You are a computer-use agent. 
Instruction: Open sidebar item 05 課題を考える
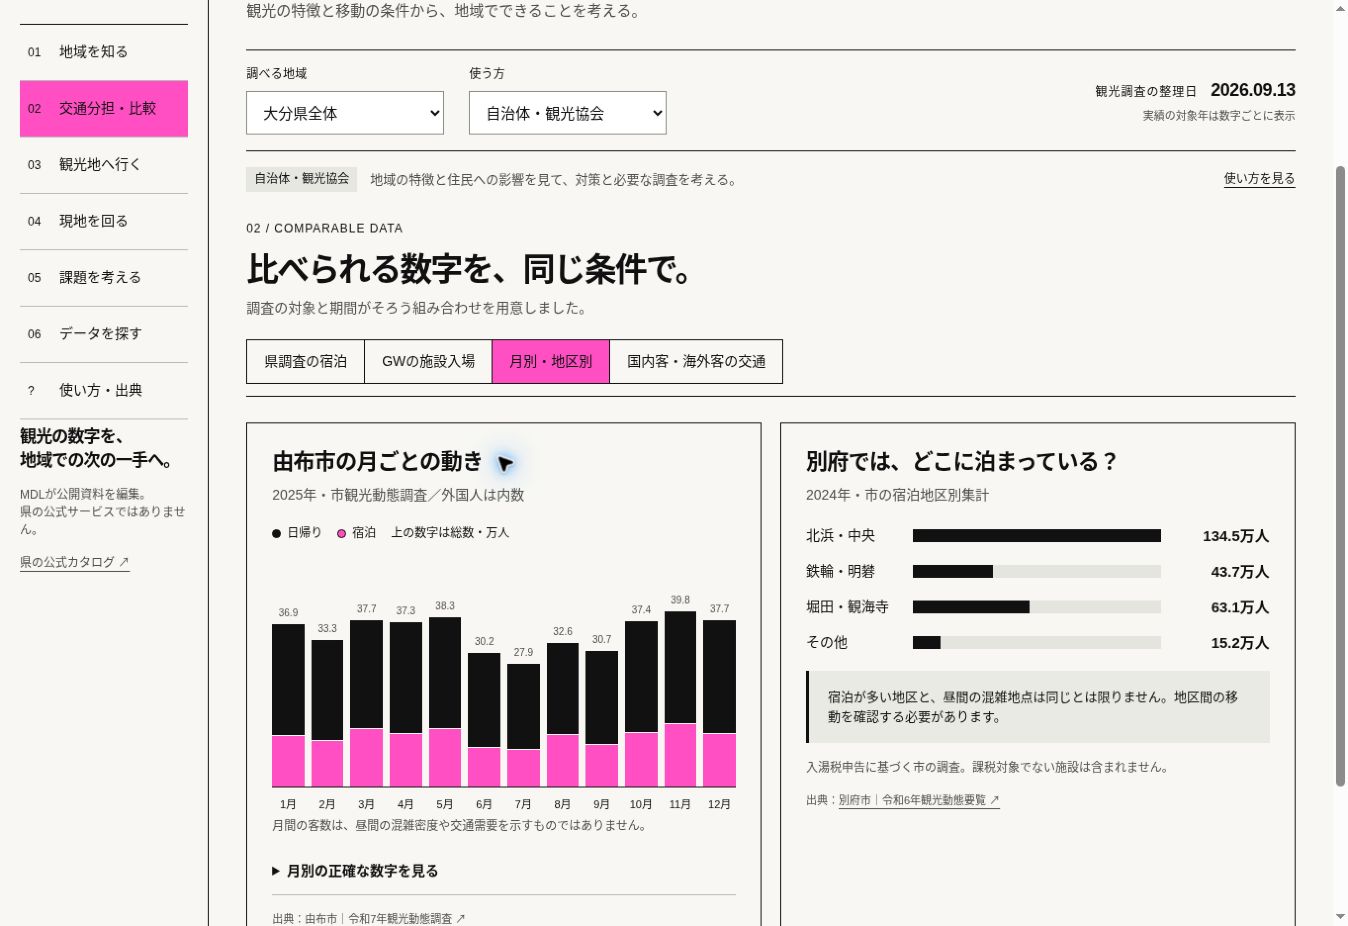pyautogui.click(x=104, y=278)
